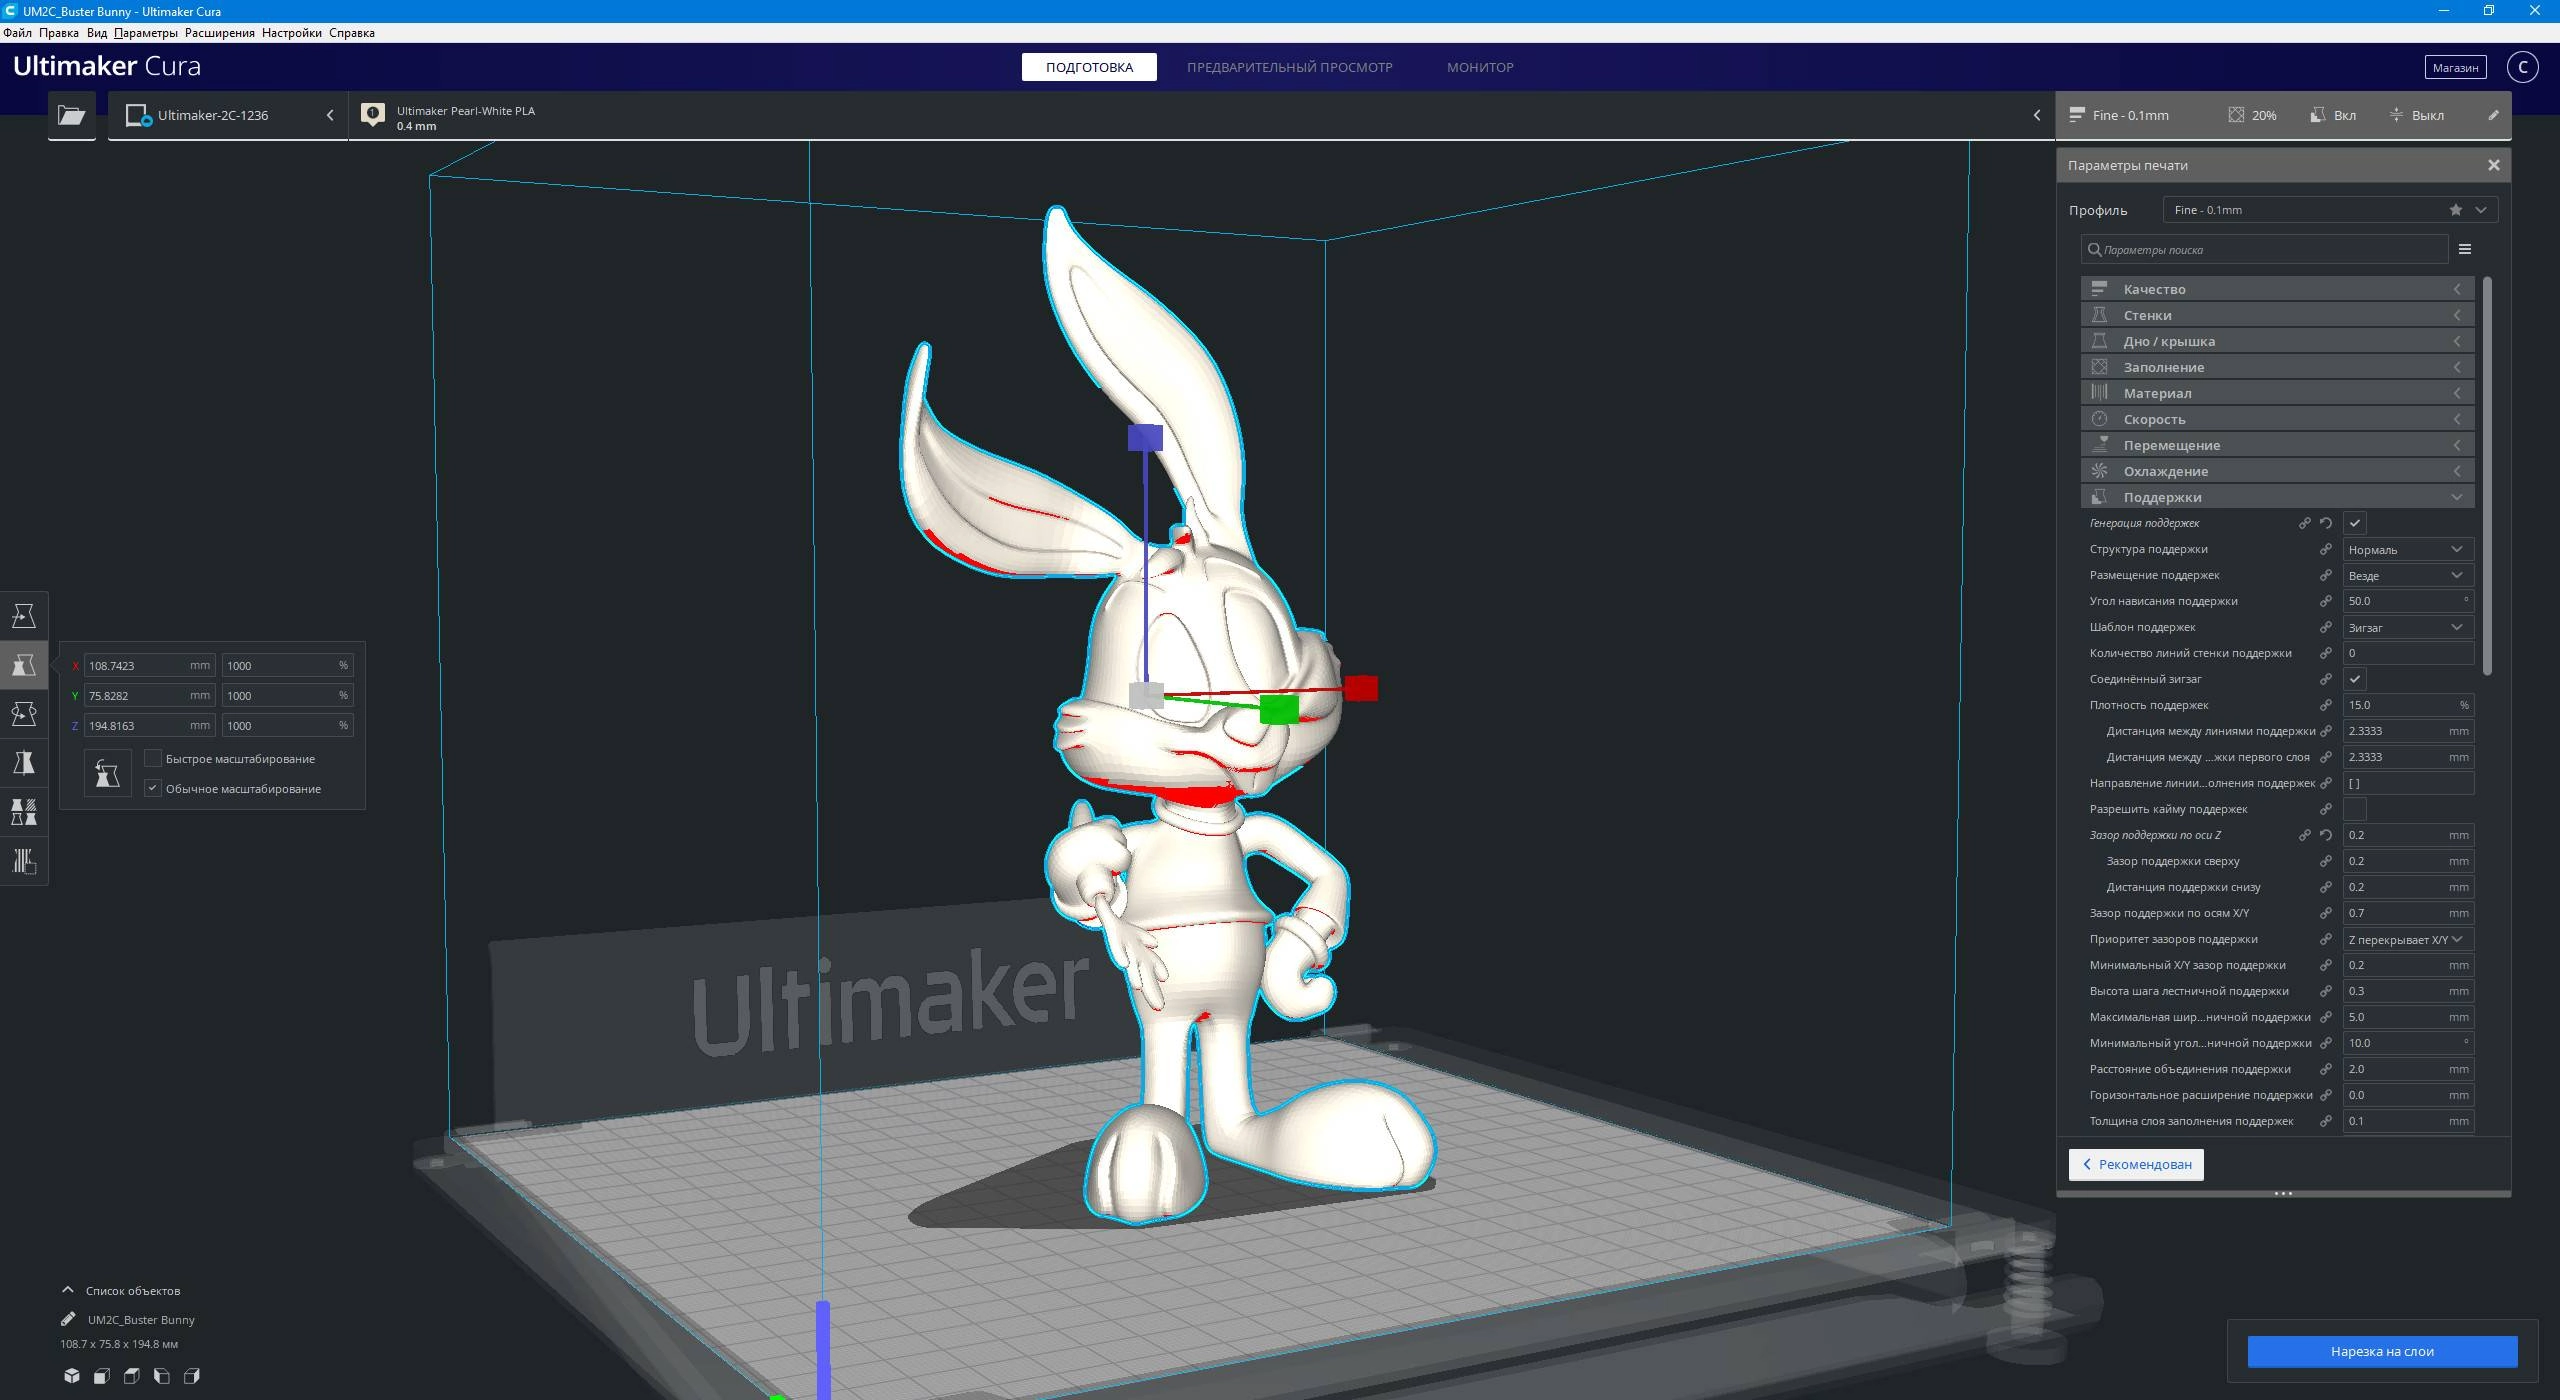This screenshot has width=2560, height=1400.
Task: Expand the Скорость settings section
Action: click(x=2277, y=419)
